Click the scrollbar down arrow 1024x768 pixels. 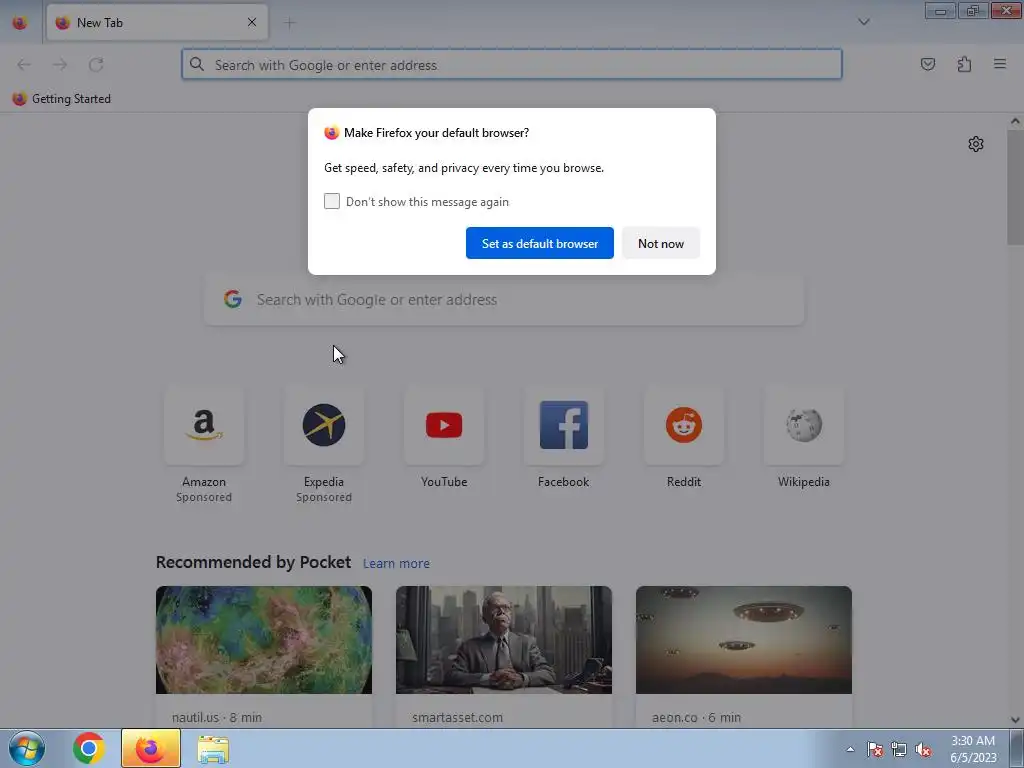coord(1015,720)
